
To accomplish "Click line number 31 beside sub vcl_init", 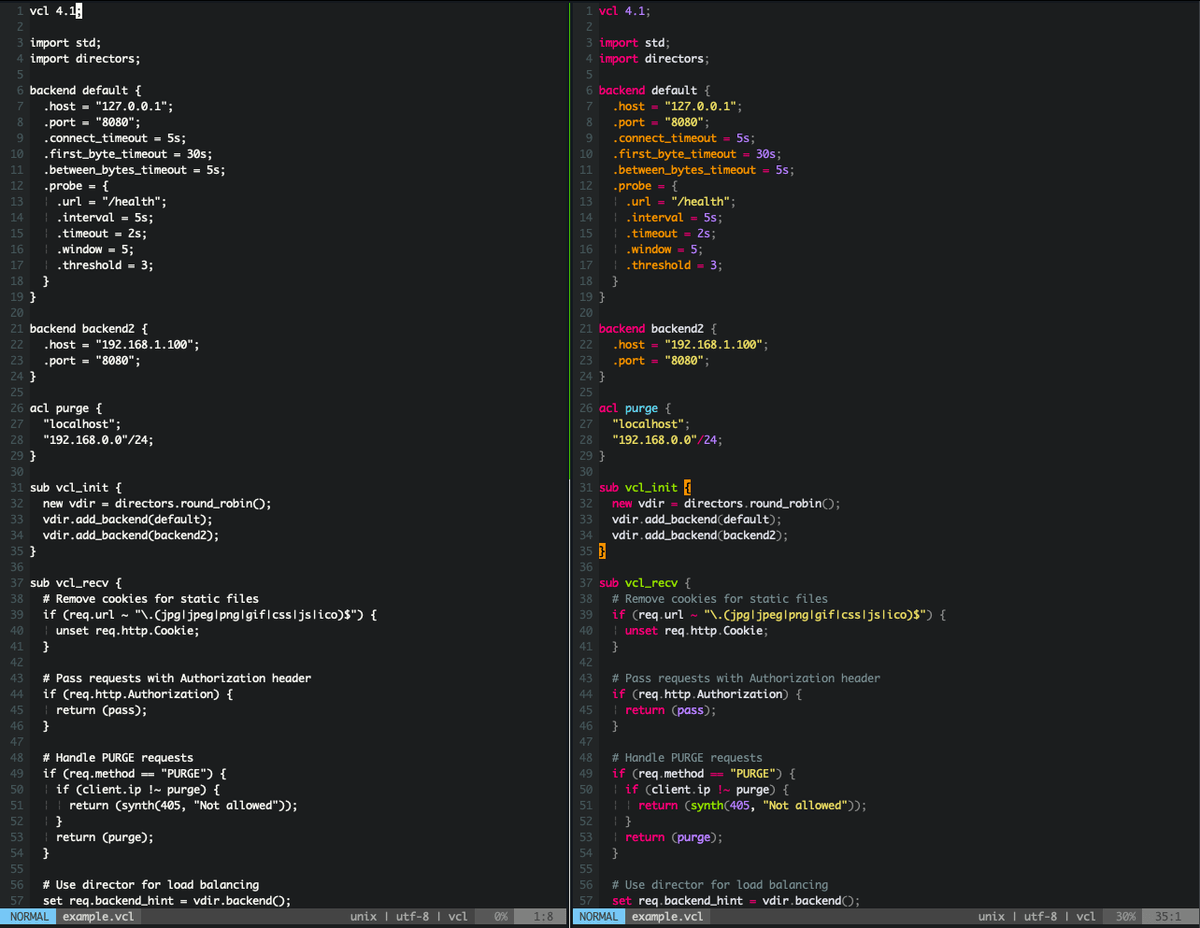I will click(x=15, y=487).
